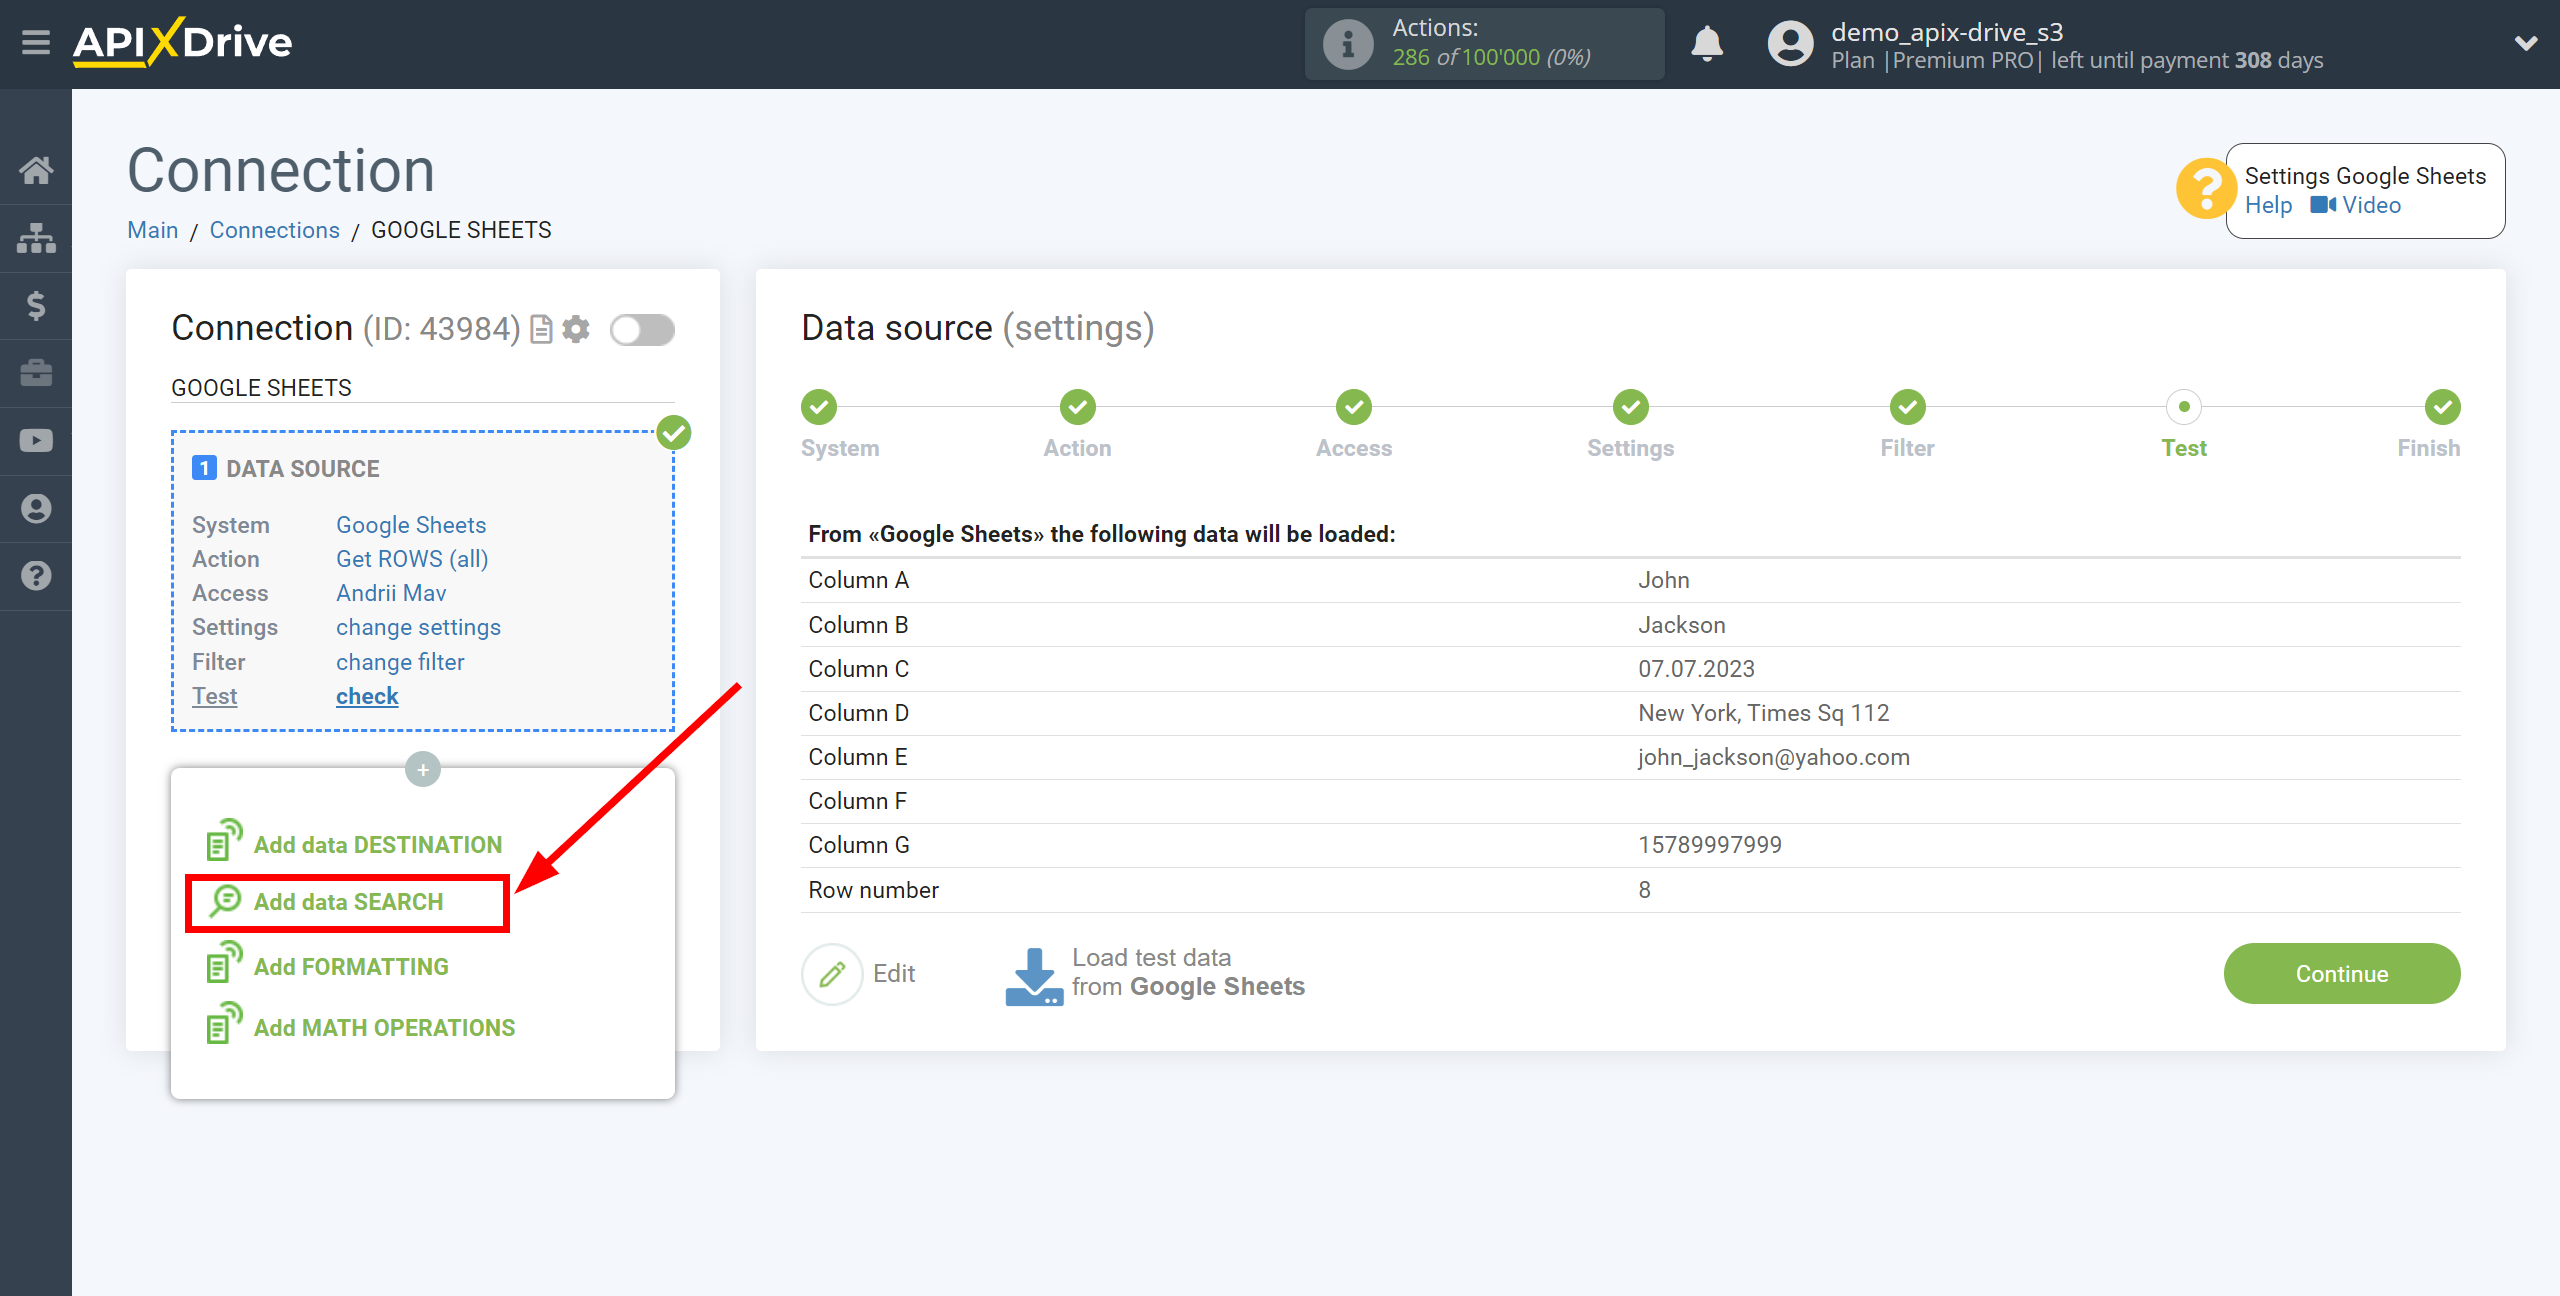Open the hamburger menu
Viewport: 2560px width, 1296px height.
click(x=36, y=43)
